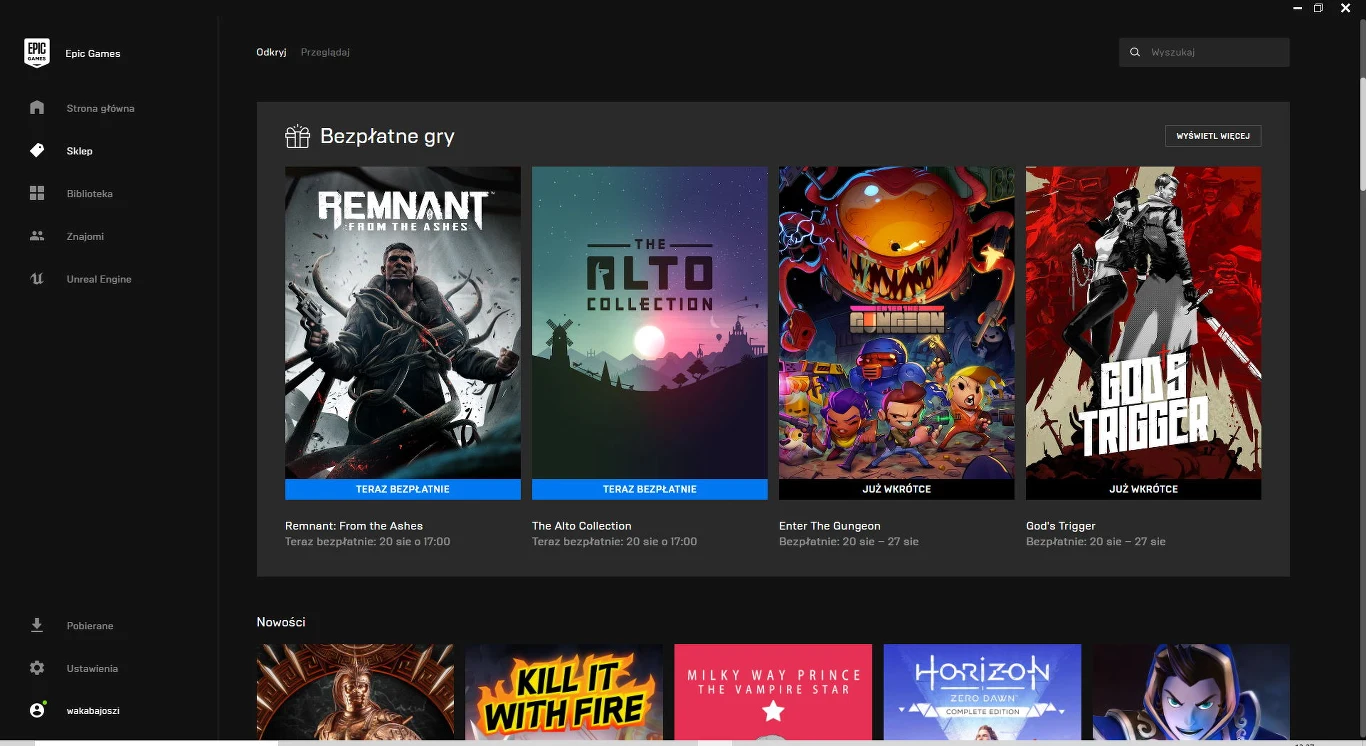The image size is (1366, 746).
Task: Open Biblioteka grid icon
Action: click(x=37, y=194)
